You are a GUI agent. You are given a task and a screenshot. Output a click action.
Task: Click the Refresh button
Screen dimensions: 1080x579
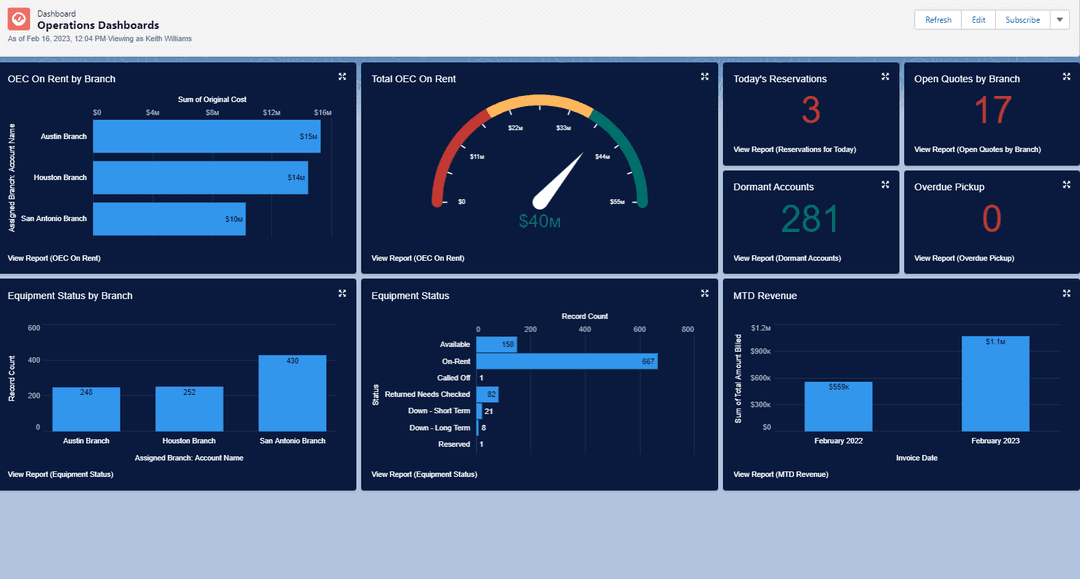[x=938, y=20]
